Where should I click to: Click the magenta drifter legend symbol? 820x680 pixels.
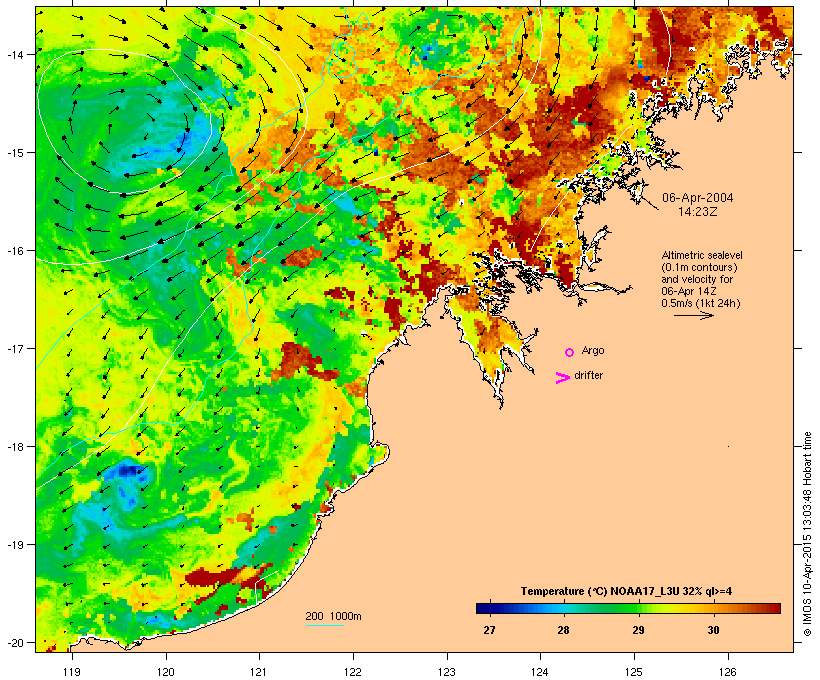[x=563, y=378]
